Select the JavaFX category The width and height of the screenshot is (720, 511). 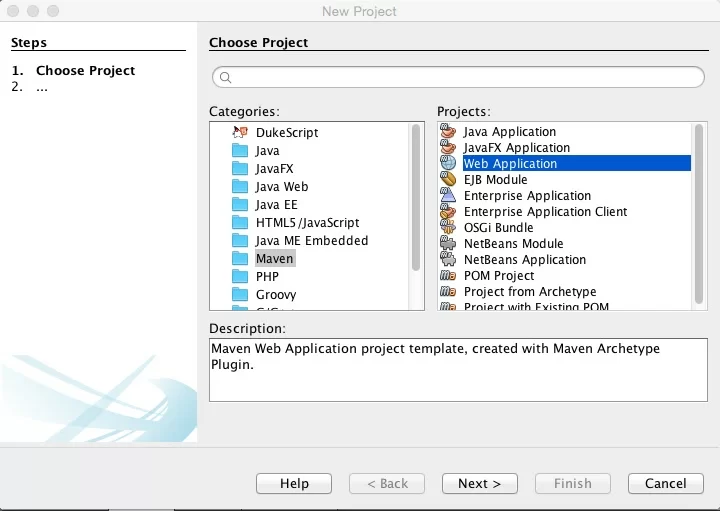pos(275,168)
